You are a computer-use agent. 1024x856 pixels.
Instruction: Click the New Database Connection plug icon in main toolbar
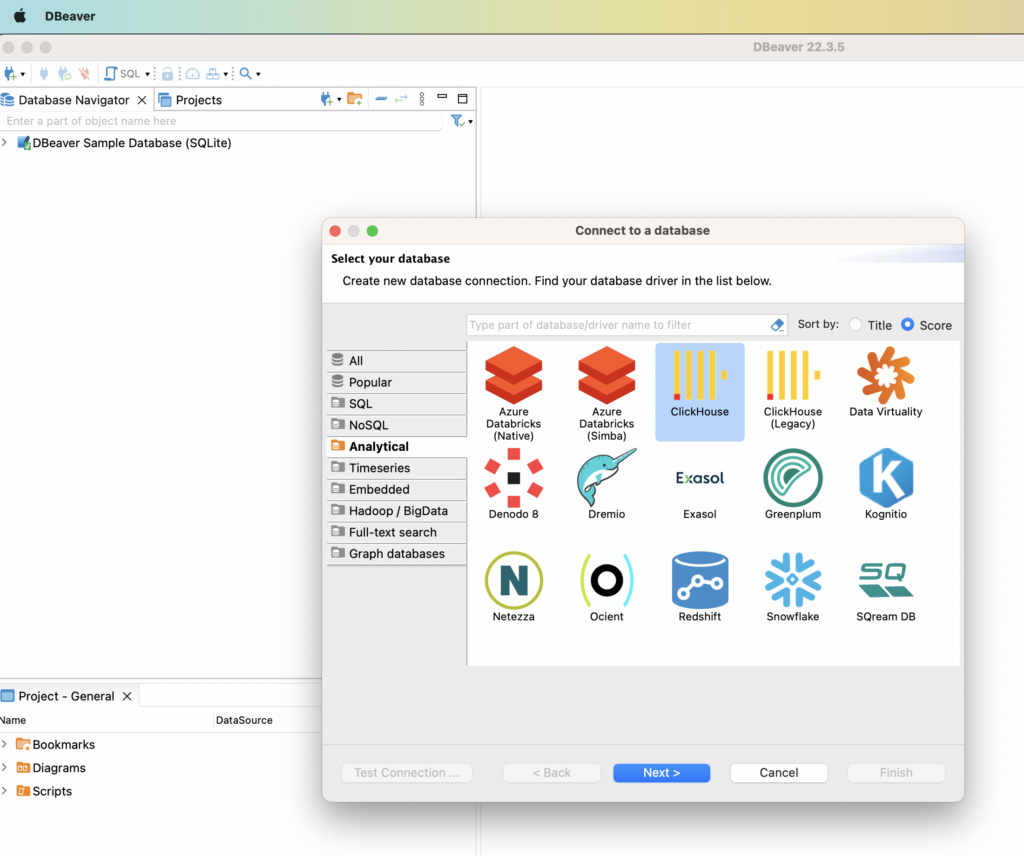click(x=10, y=74)
